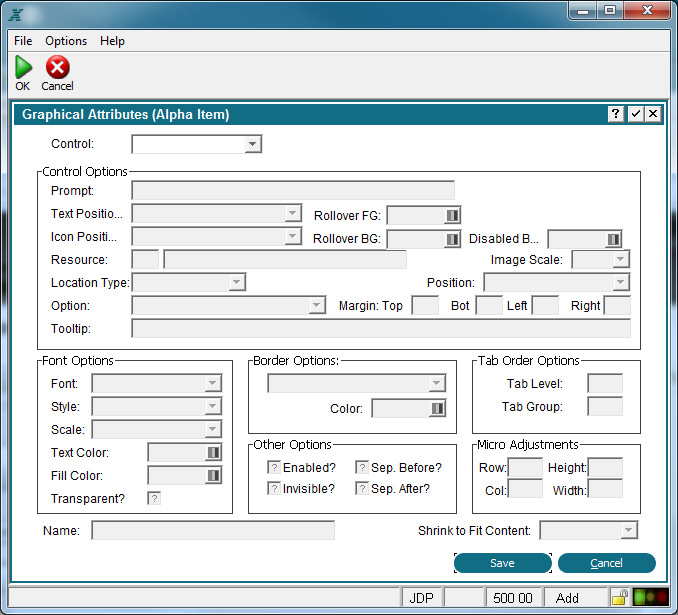This screenshot has width=678, height=615.
Task: Expand the Location Type dropdown
Action: 237,282
